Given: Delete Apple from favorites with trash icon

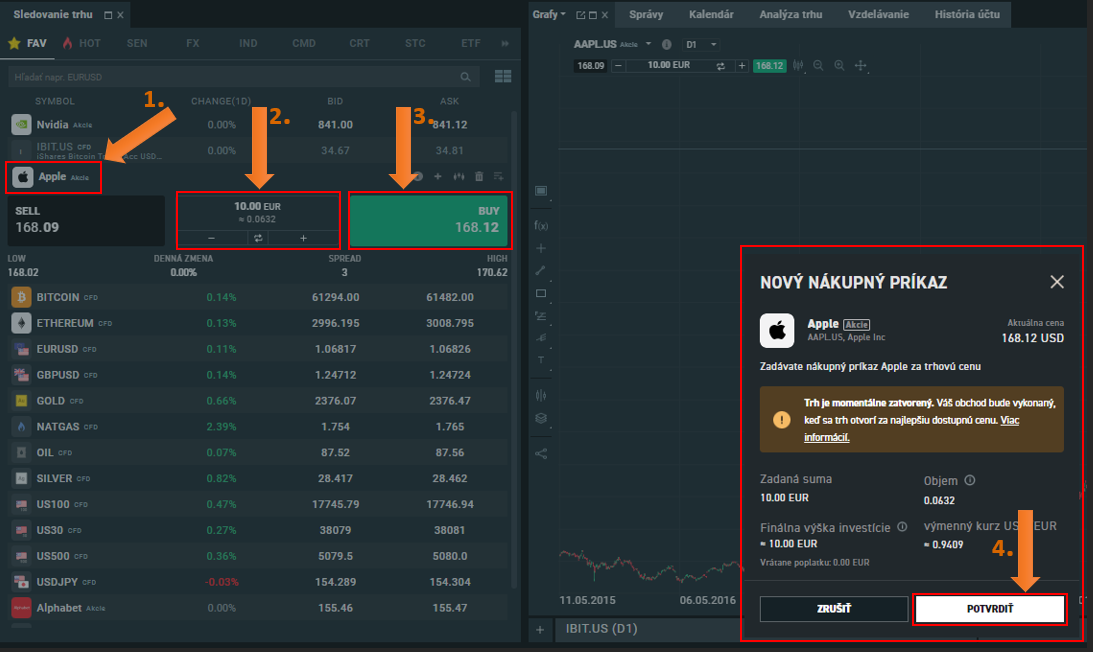Looking at the screenshot, I should pos(479,177).
